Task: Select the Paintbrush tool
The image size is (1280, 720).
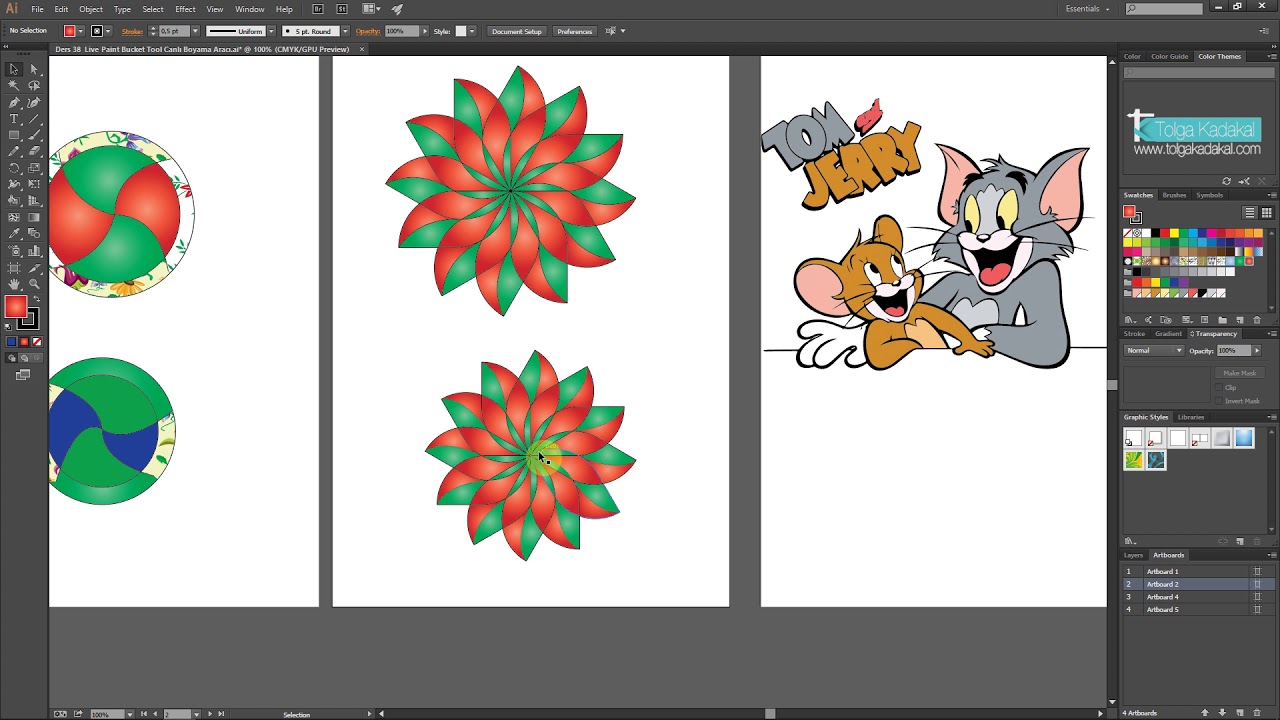Action: (x=33, y=135)
